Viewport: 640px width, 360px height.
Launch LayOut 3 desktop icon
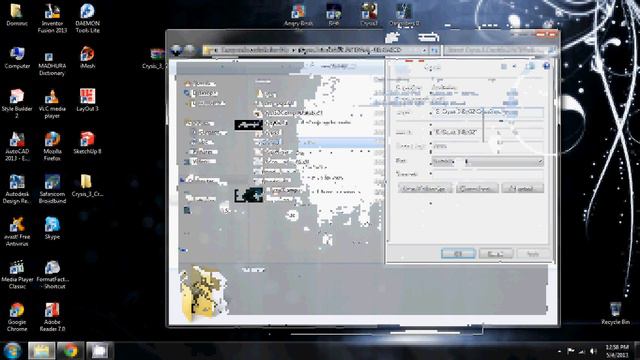point(87,100)
